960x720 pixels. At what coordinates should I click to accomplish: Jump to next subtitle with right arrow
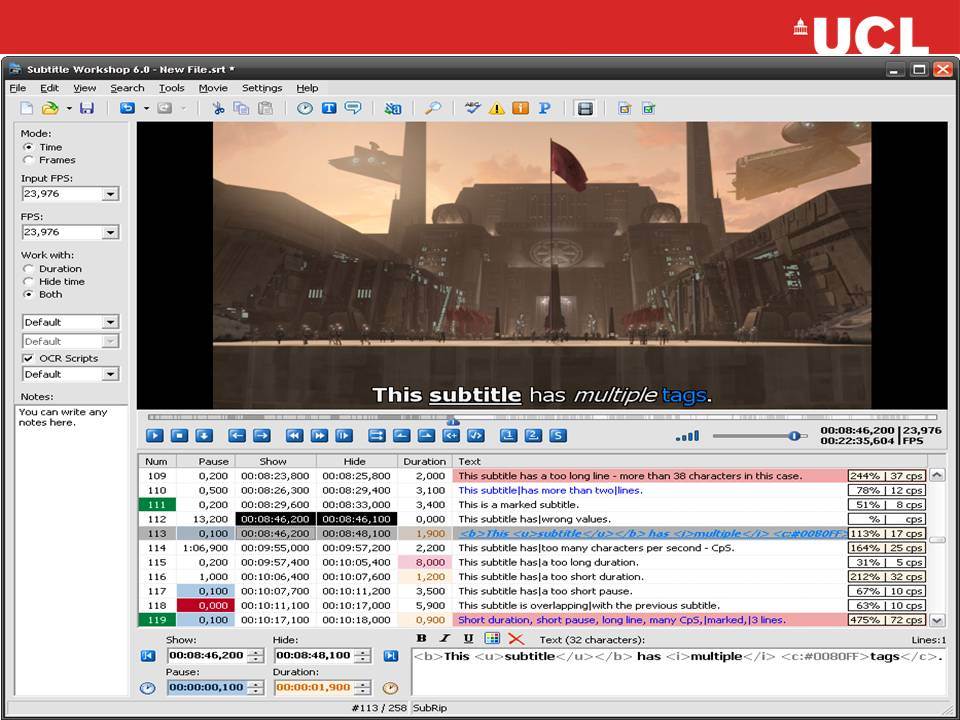pos(261,436)
